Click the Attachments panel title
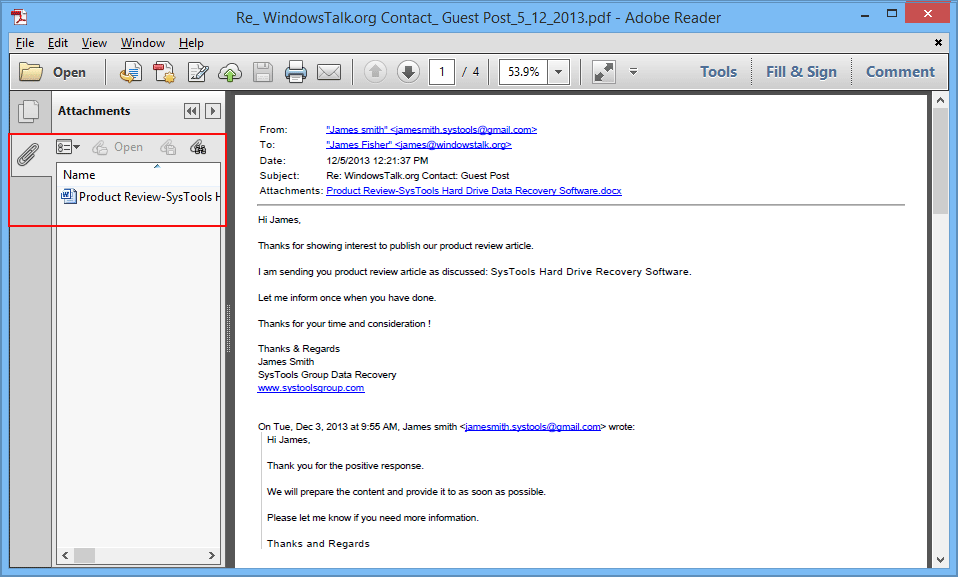958x577 pixels. [x=94, y=111]
